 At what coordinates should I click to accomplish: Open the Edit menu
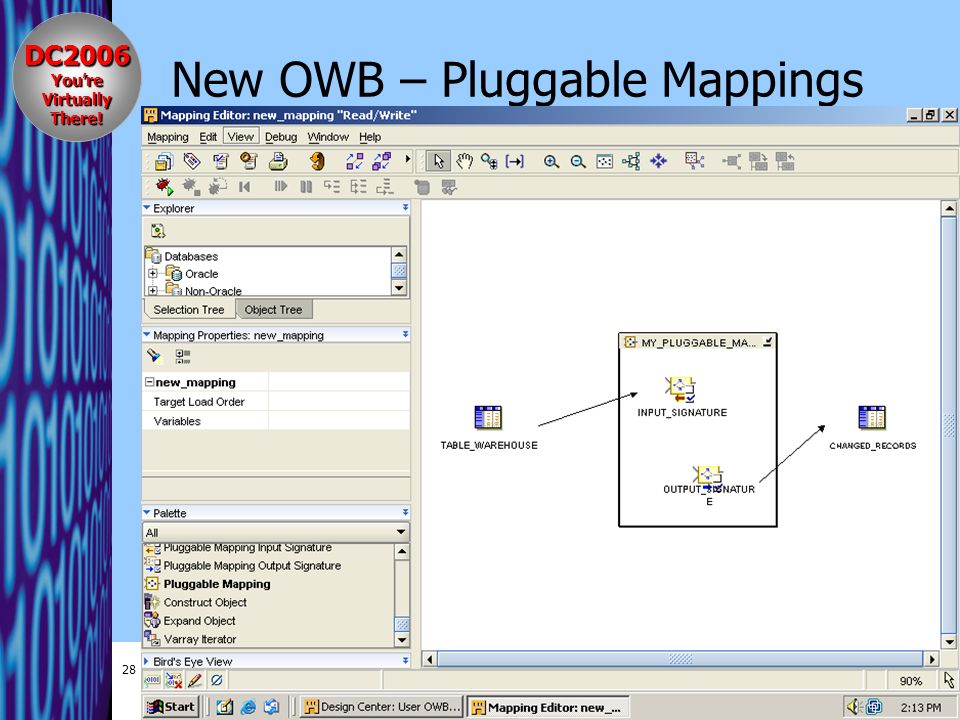(x=208, y=137)
